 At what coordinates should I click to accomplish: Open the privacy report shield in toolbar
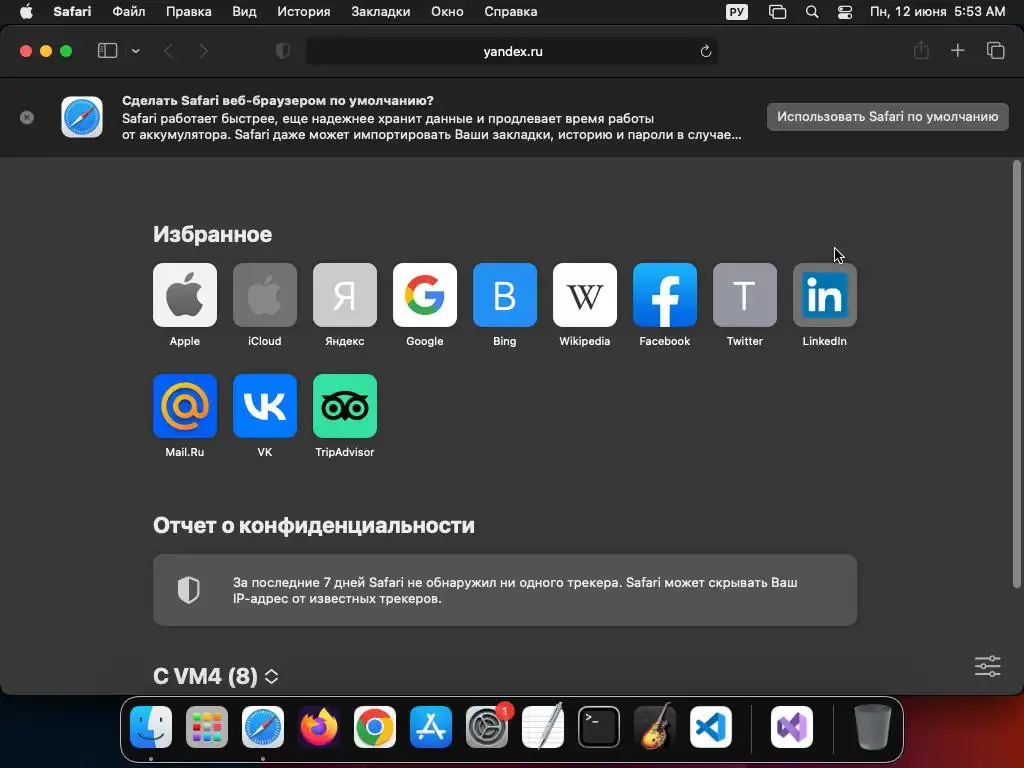click(x=283, y=51)
